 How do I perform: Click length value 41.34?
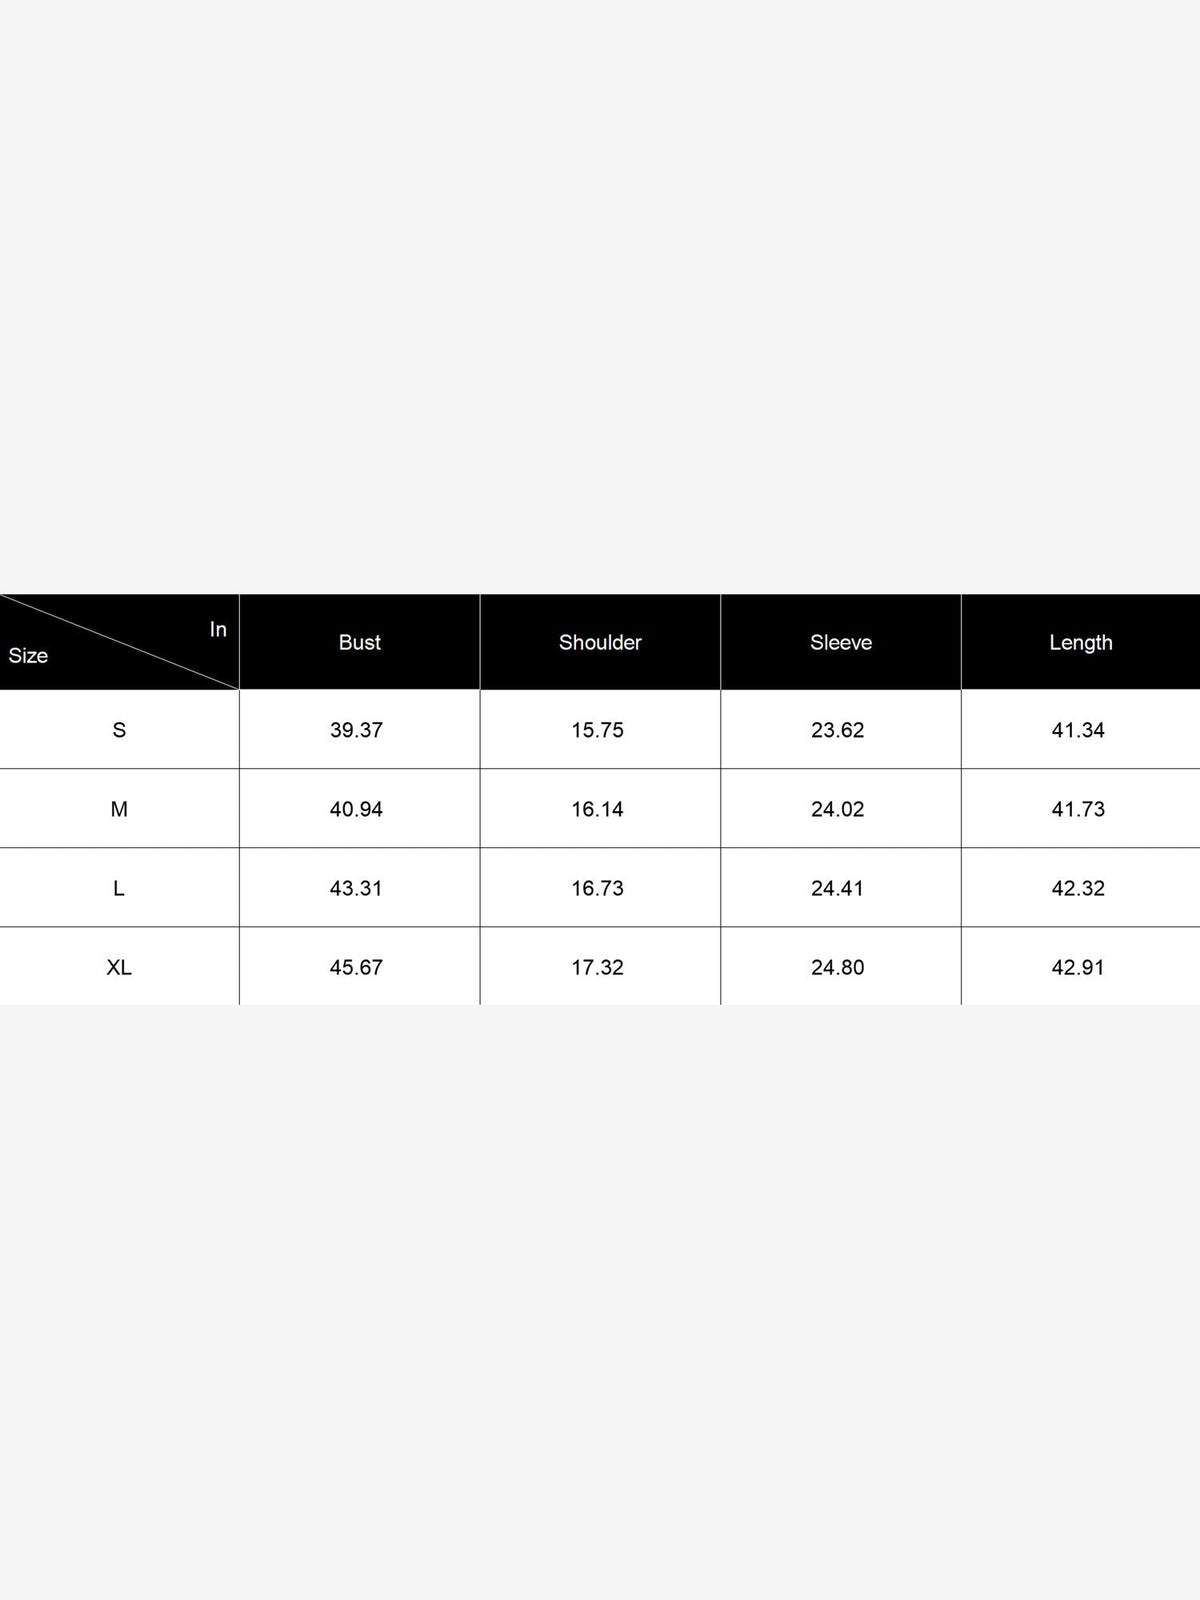tap(1078, 730)
